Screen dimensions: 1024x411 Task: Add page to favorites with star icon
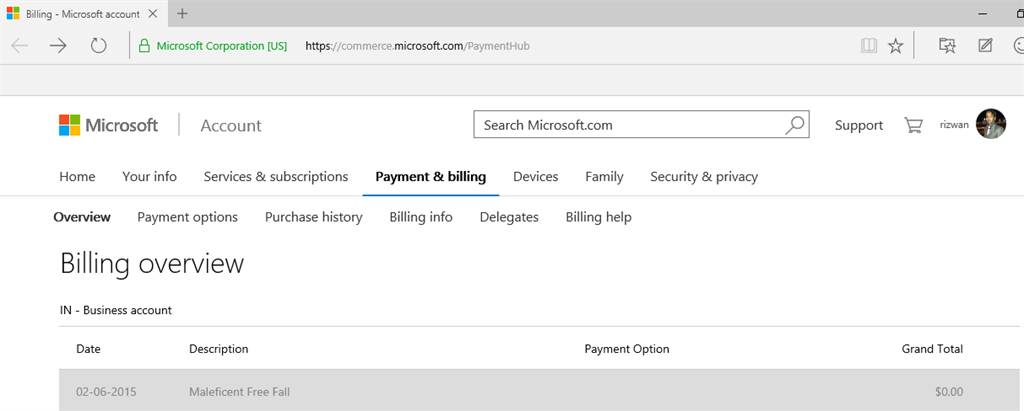[x=896, y=45]
